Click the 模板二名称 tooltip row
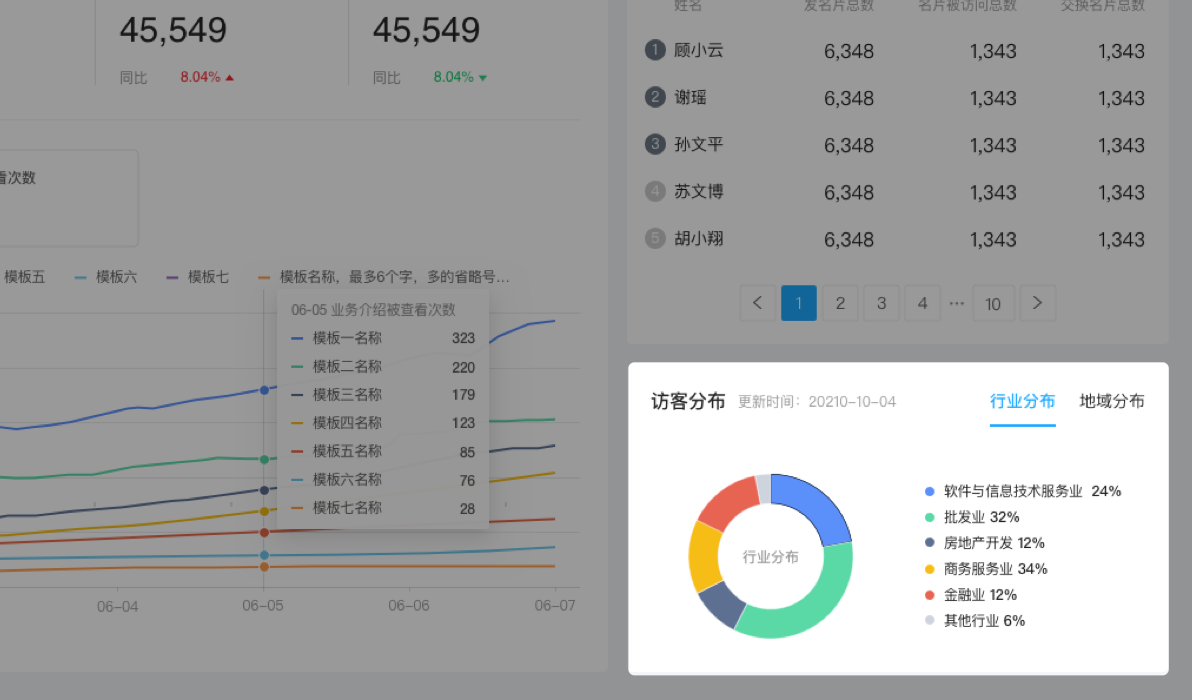This screenshot has height=700, width=1192. tap(383, 367)
